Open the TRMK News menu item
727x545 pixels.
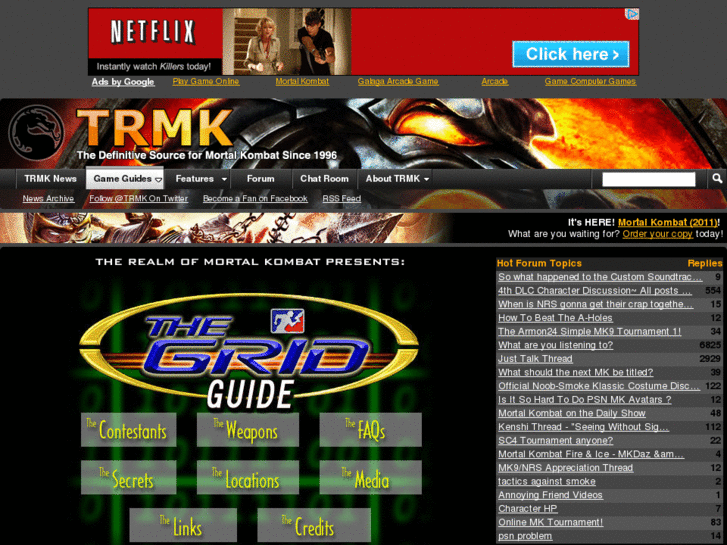point(50,179)
